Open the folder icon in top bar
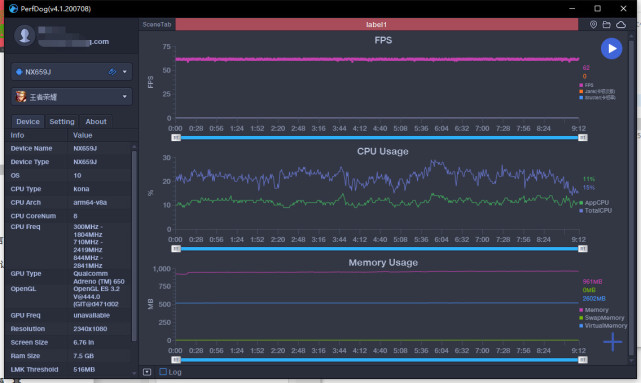641x383 pixels. click(607, 25)
